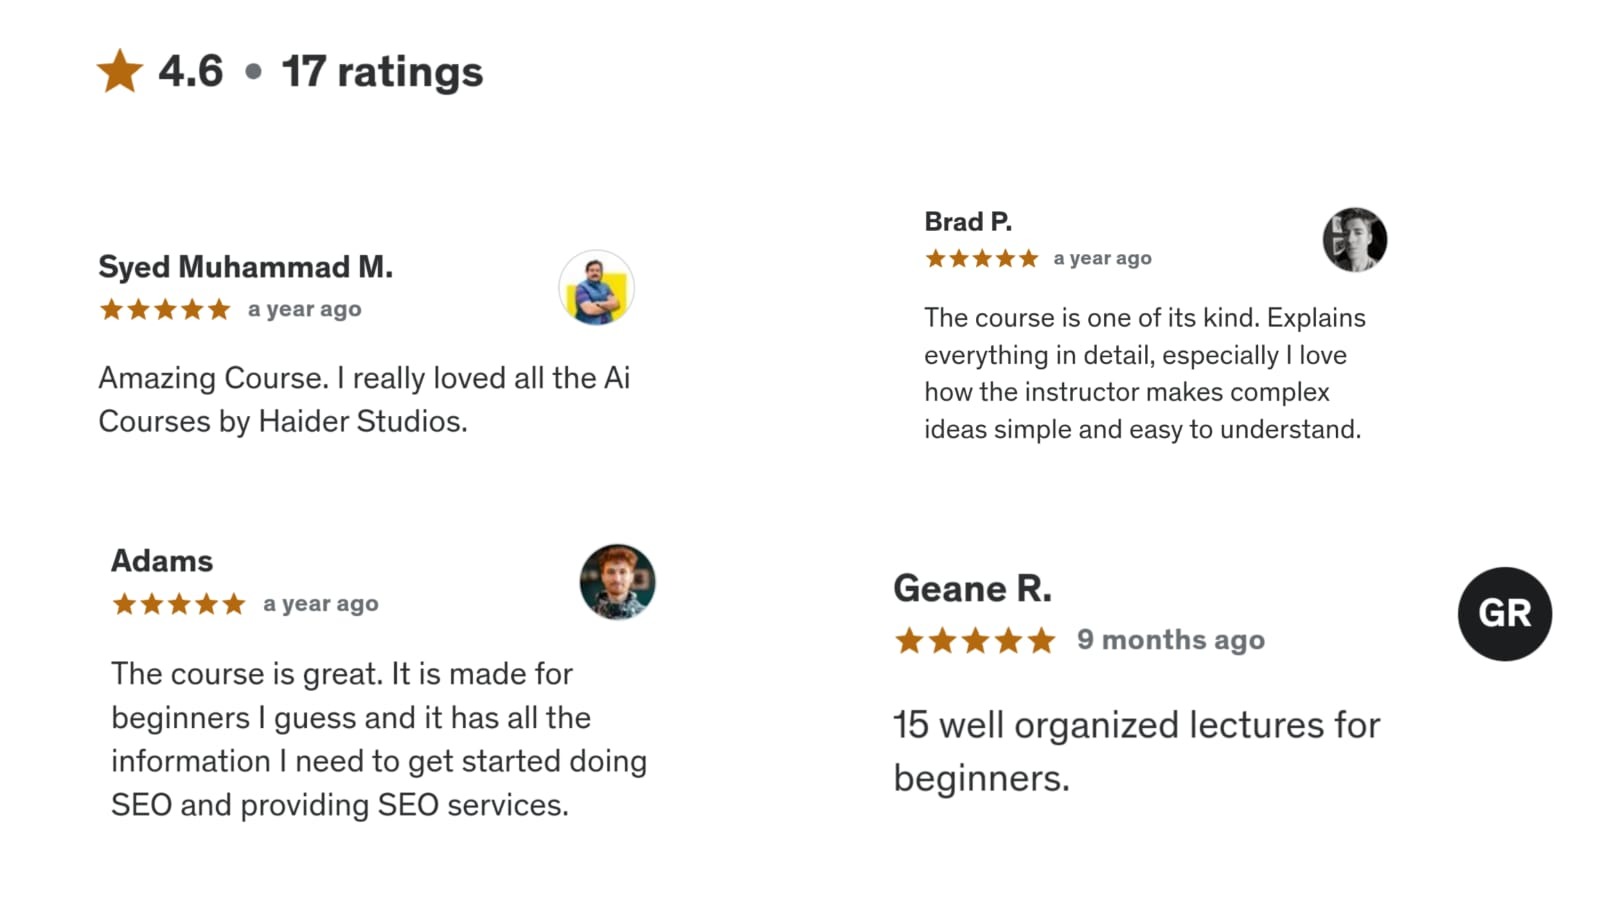Click the 9 months ago timestamp

(x=1170, y=640)
